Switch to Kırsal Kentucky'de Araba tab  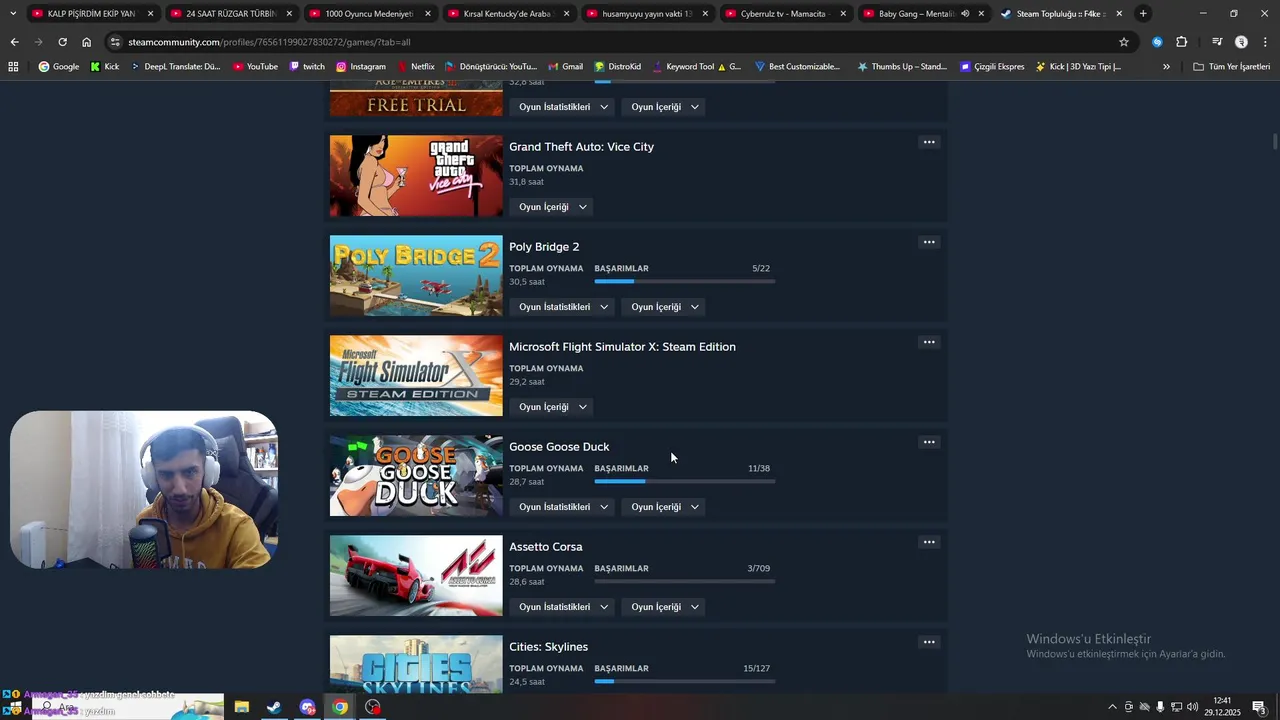[x=509, y=14]
